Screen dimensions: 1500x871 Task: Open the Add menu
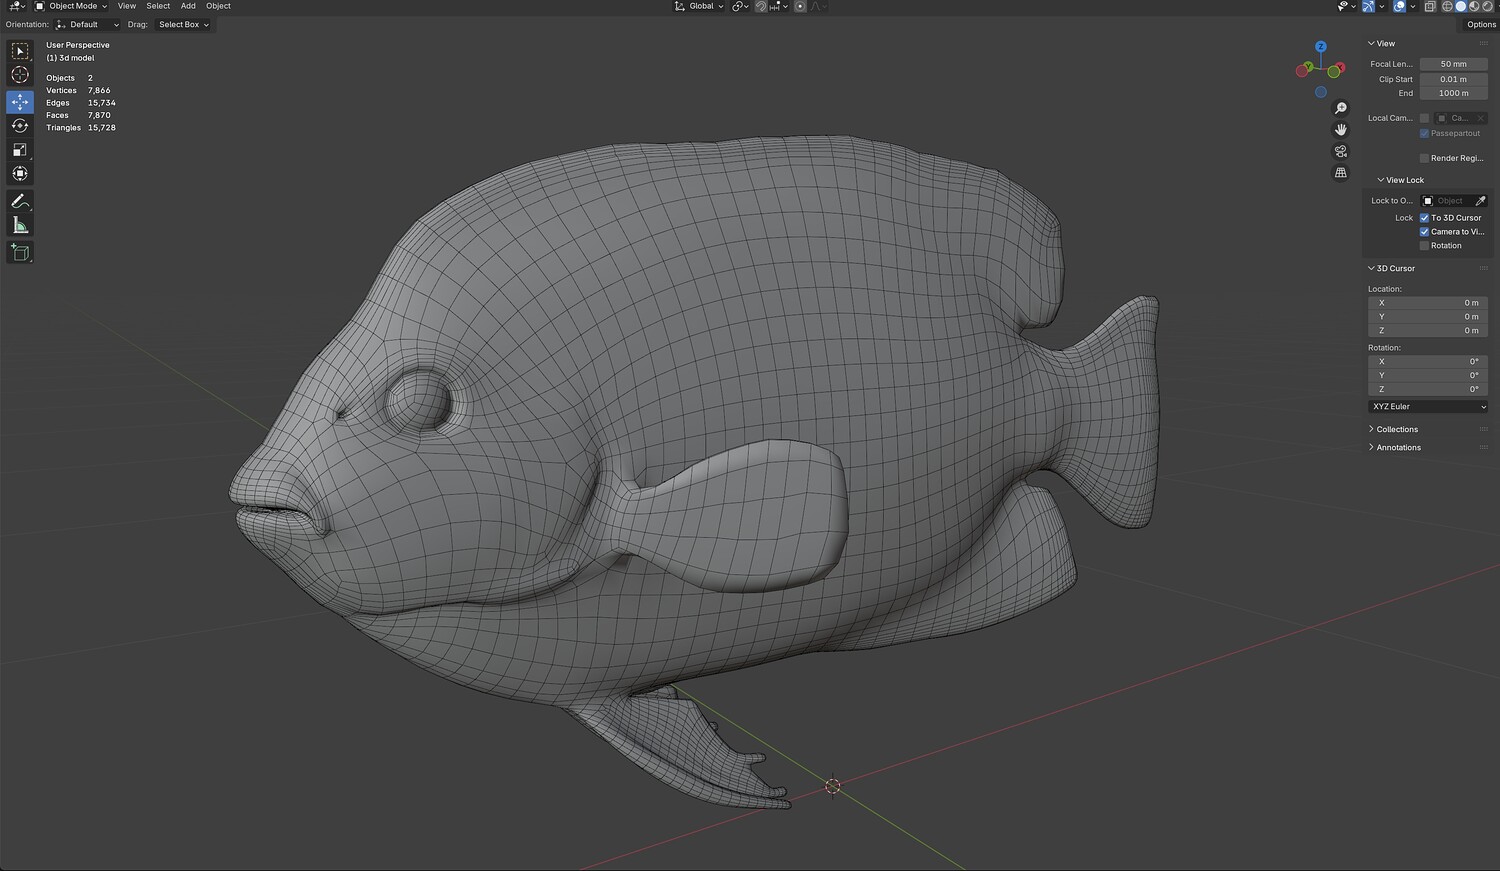(x=188, y=6)
